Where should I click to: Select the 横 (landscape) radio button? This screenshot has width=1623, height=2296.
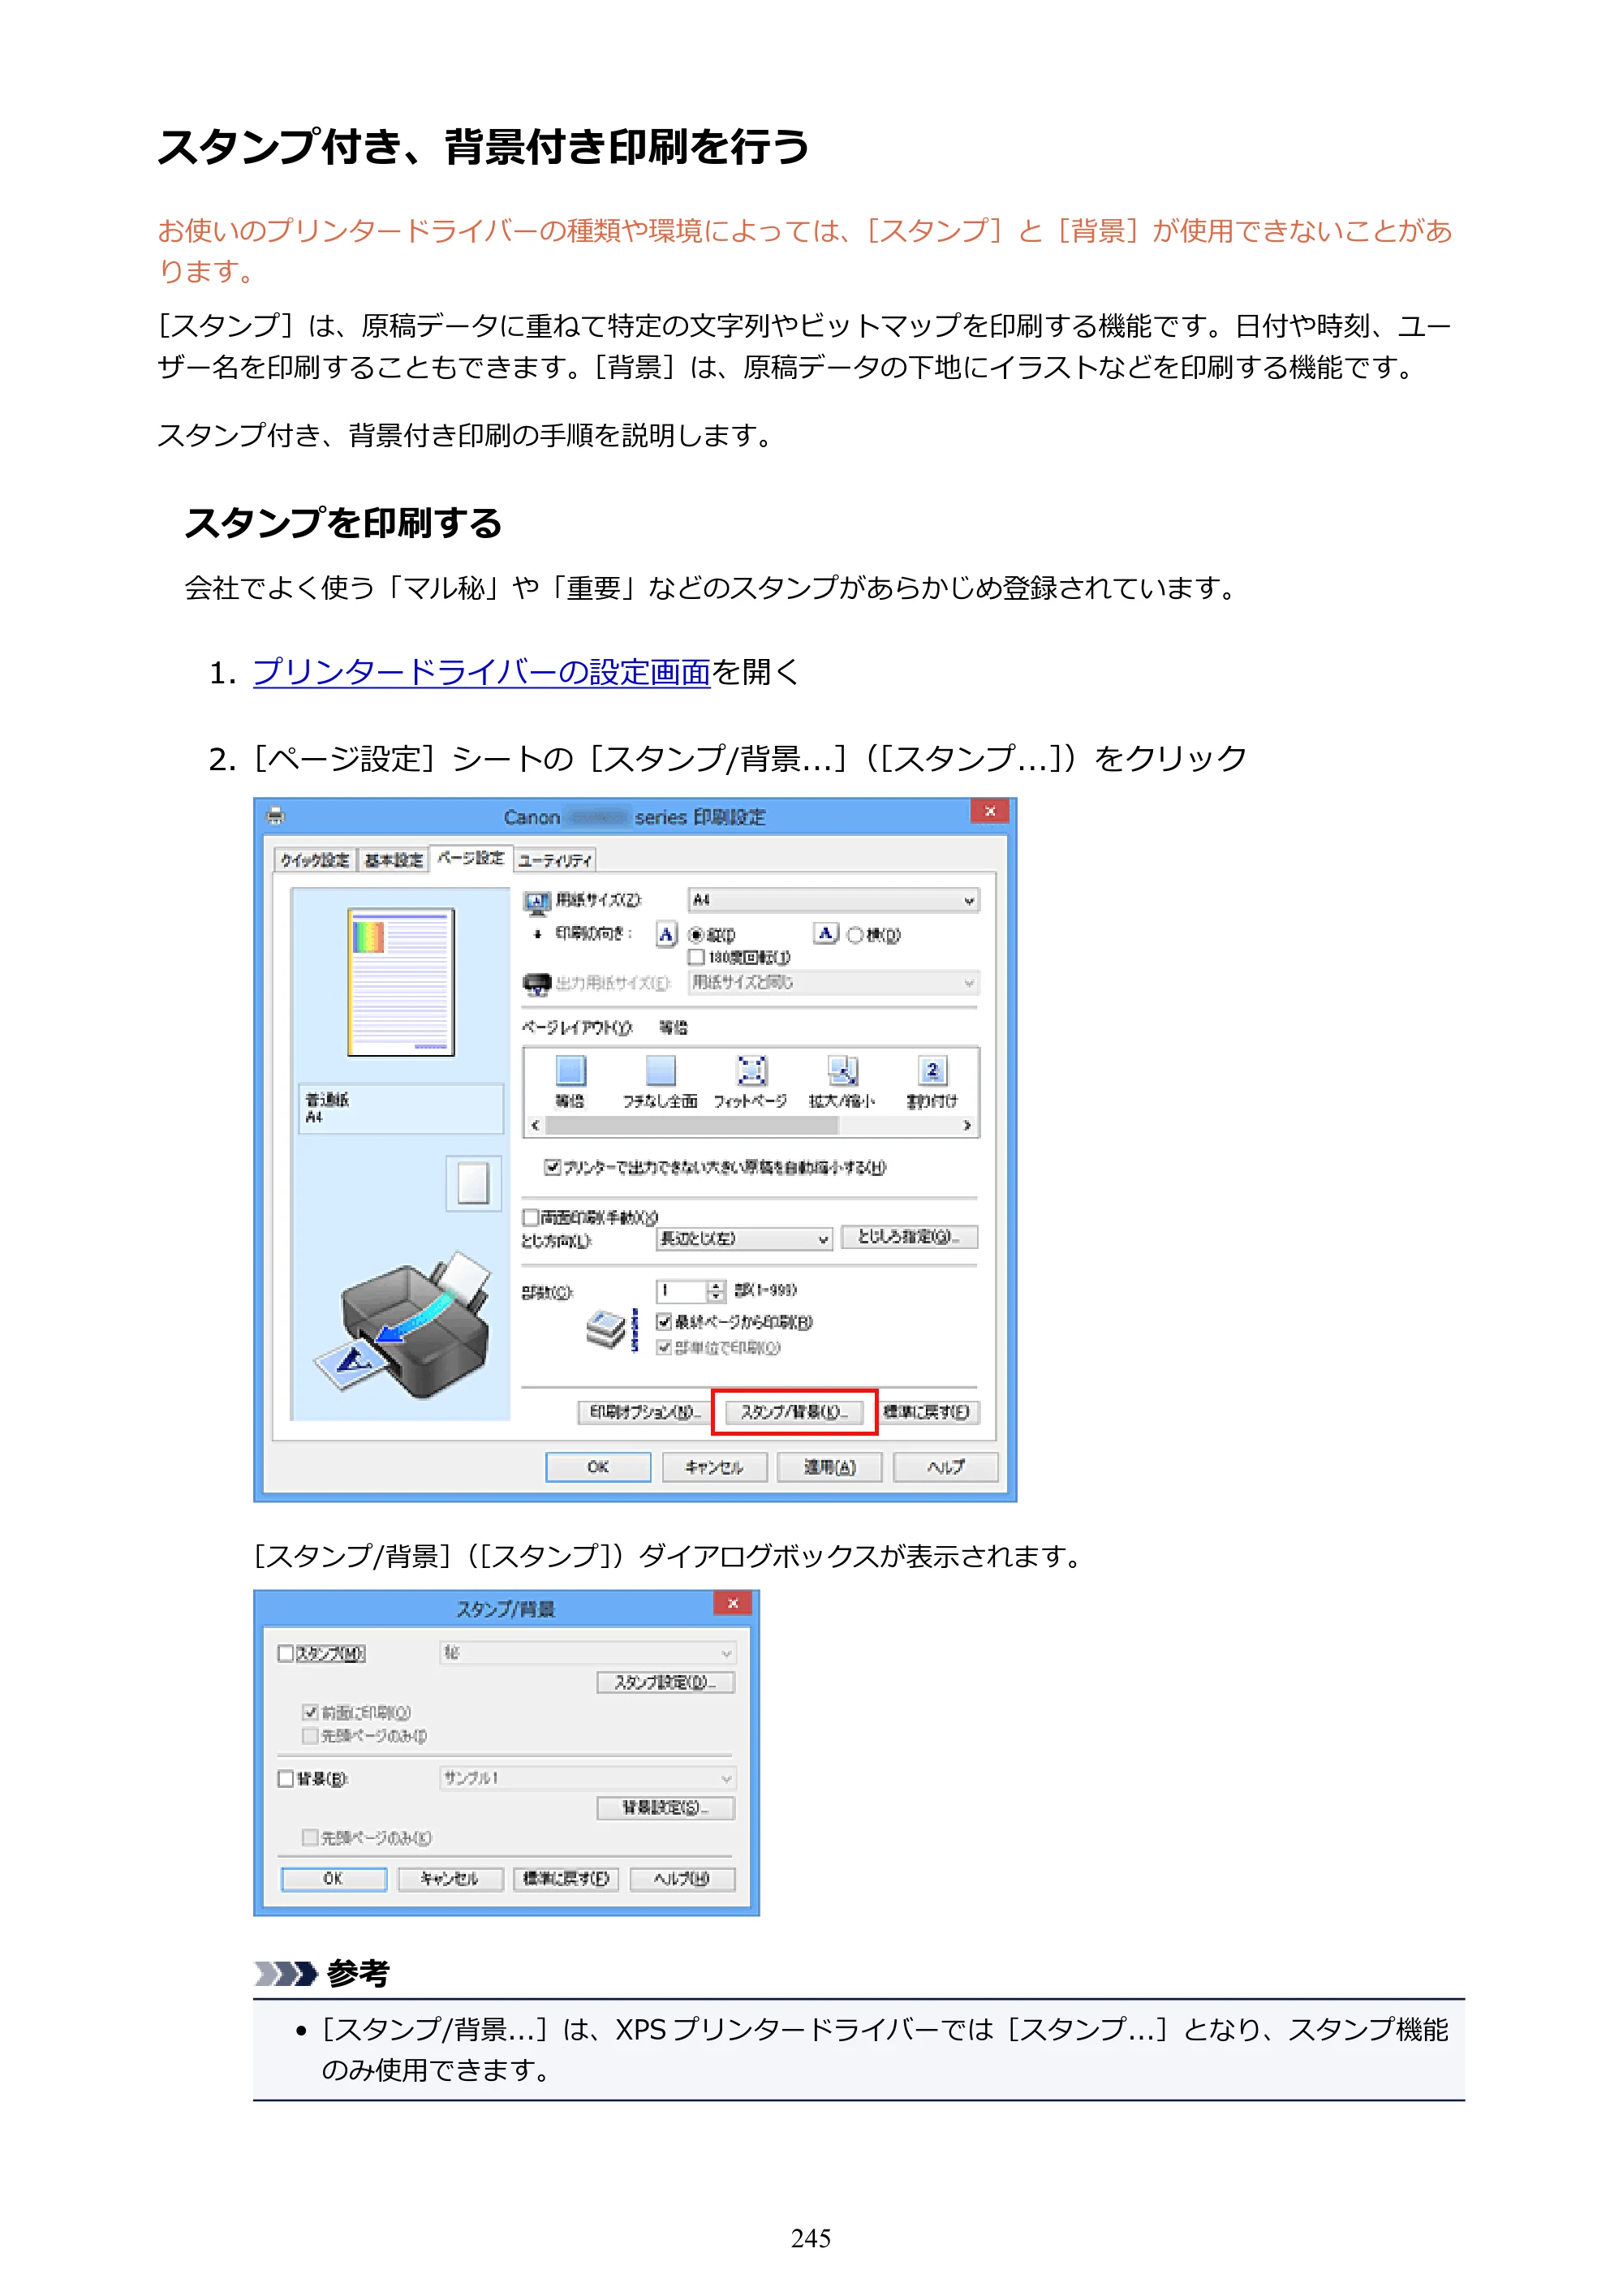pyautogui.click(x=855, y=935)
